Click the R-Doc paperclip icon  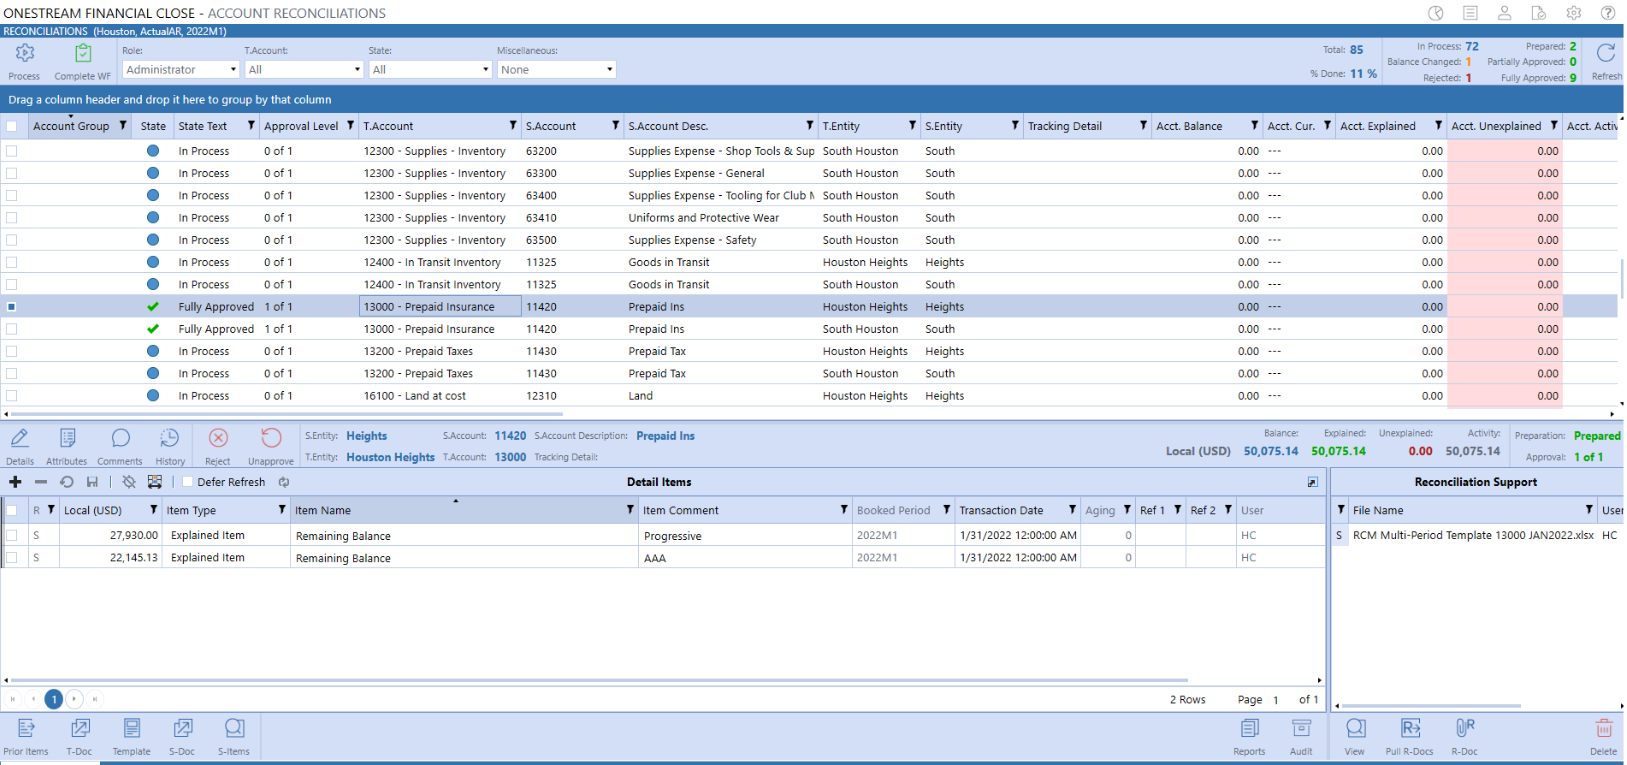[1465, 728]
